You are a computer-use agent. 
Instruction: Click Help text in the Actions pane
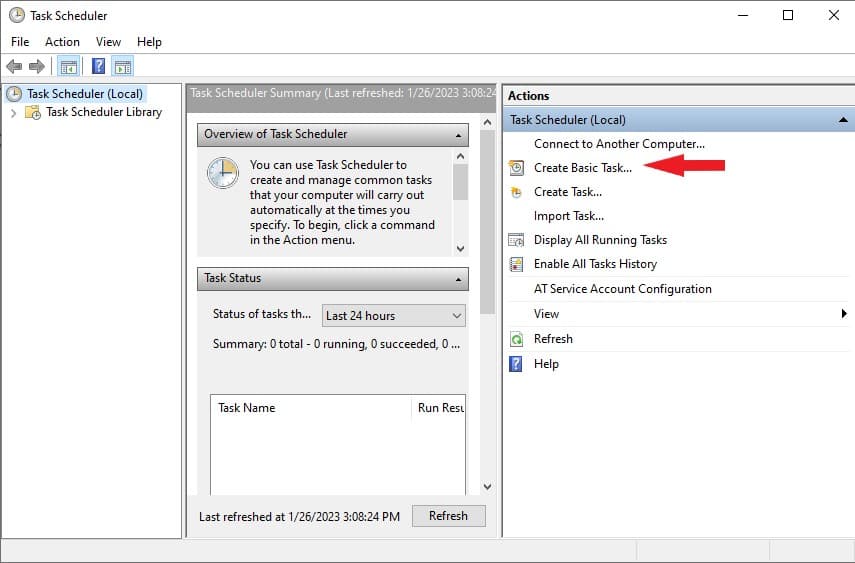(546, 364)
